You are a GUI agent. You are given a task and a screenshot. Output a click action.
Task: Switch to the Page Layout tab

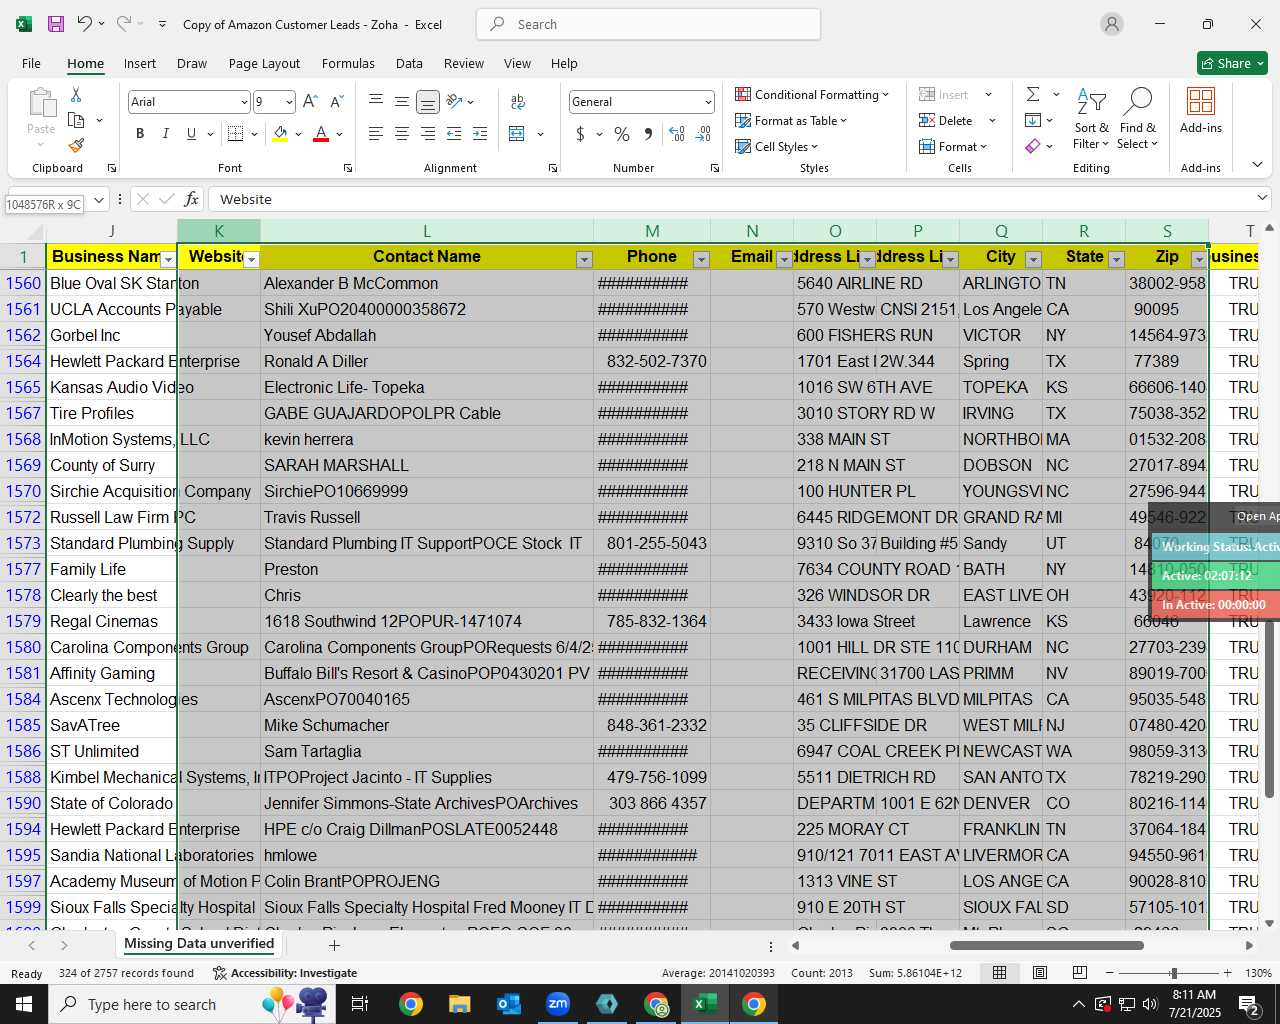pyautogui.click(x=264, y=63)
